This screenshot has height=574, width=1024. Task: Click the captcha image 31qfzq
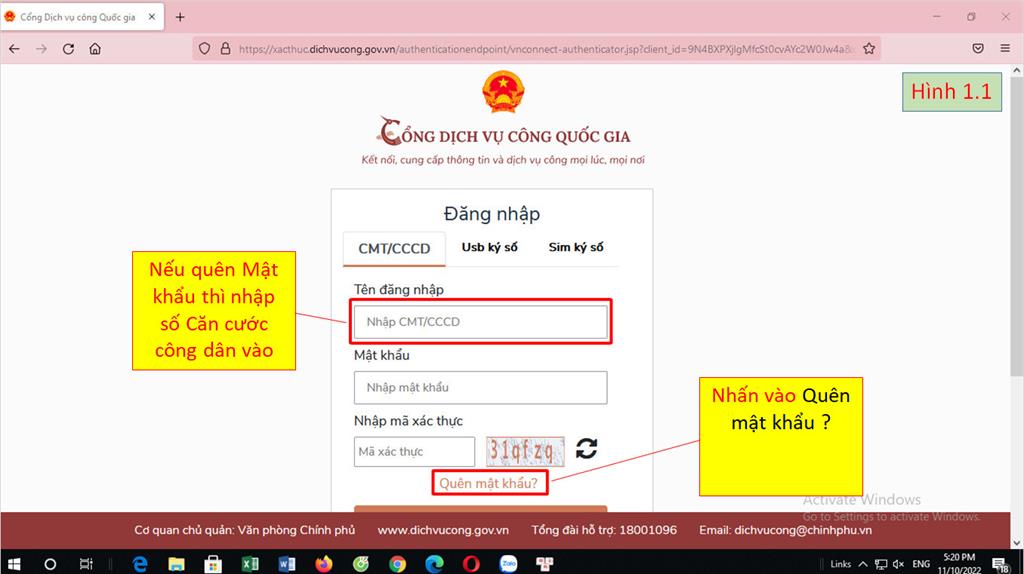coord(525,451)
